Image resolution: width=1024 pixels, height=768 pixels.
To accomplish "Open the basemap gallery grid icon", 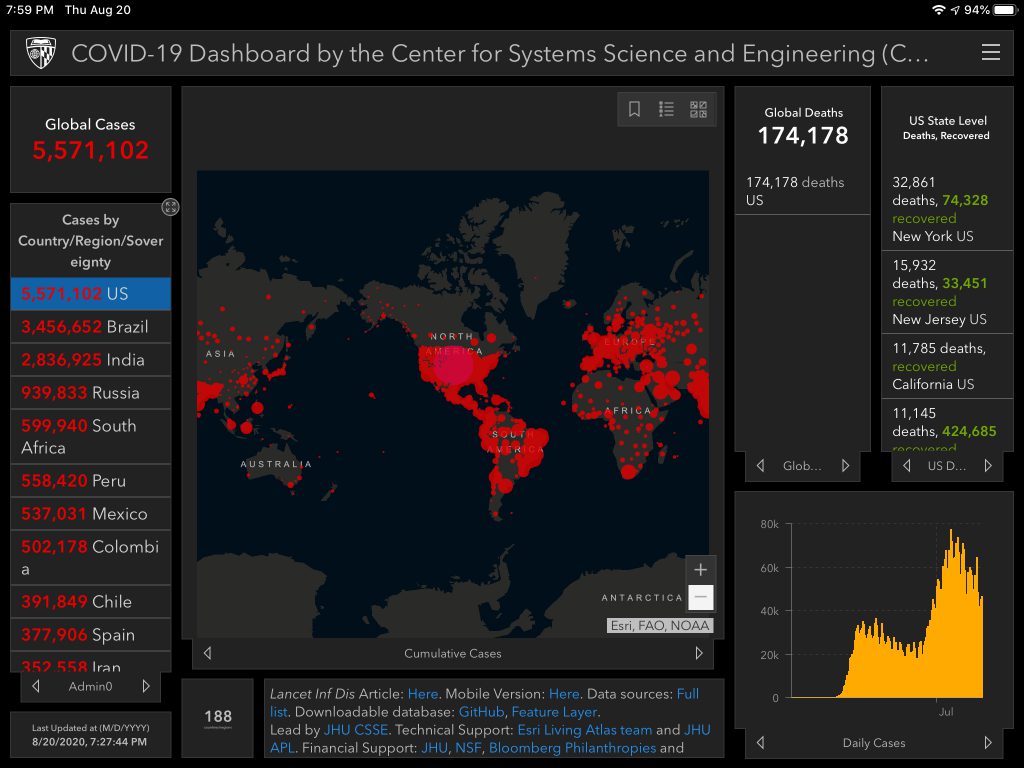I will pos(698,109).
